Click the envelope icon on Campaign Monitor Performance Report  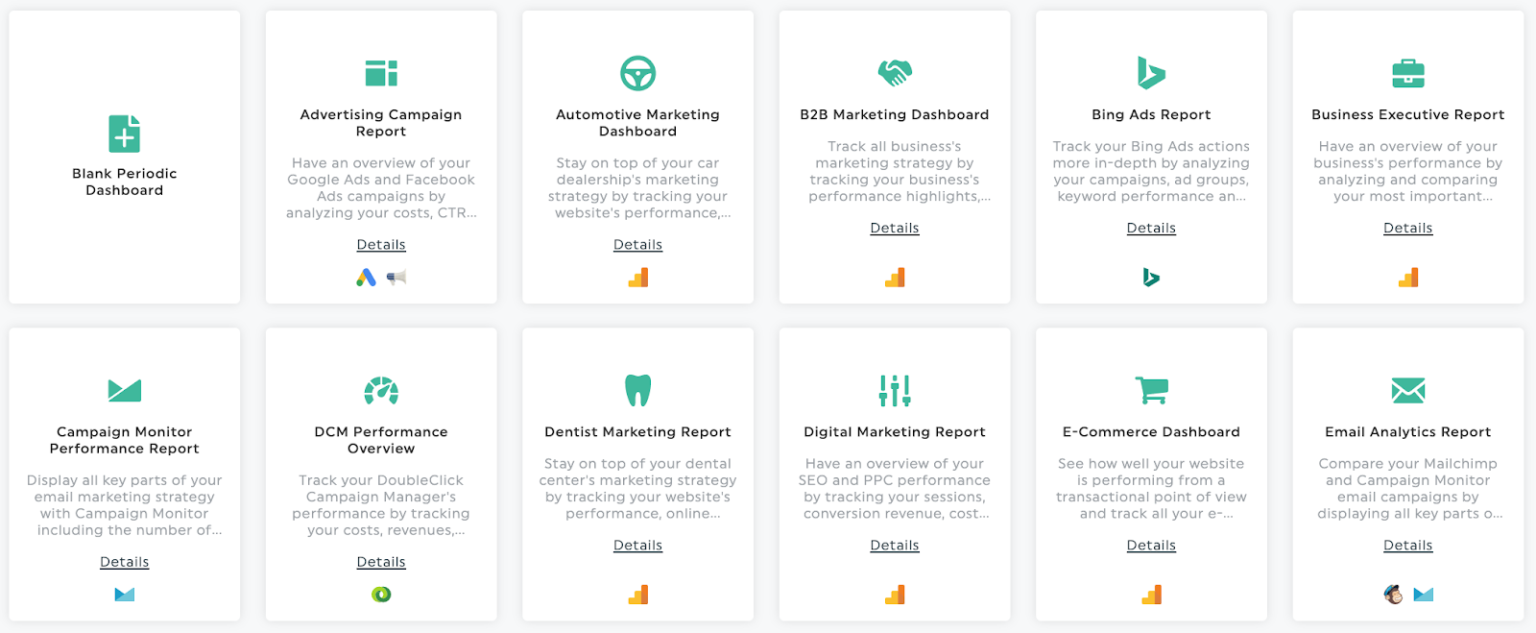[123, 390]
